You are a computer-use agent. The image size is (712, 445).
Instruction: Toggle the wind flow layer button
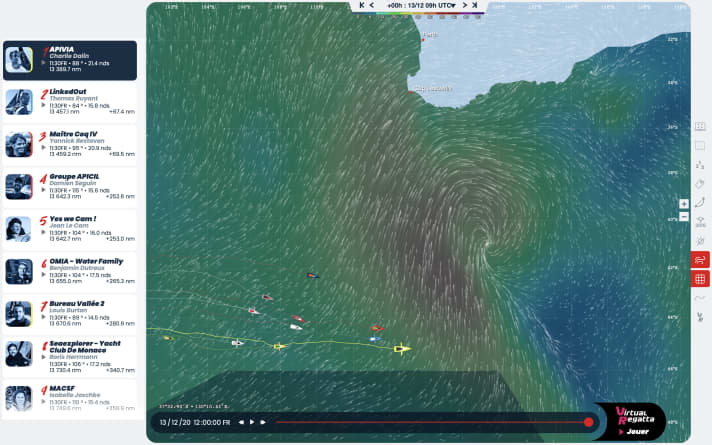700,260
